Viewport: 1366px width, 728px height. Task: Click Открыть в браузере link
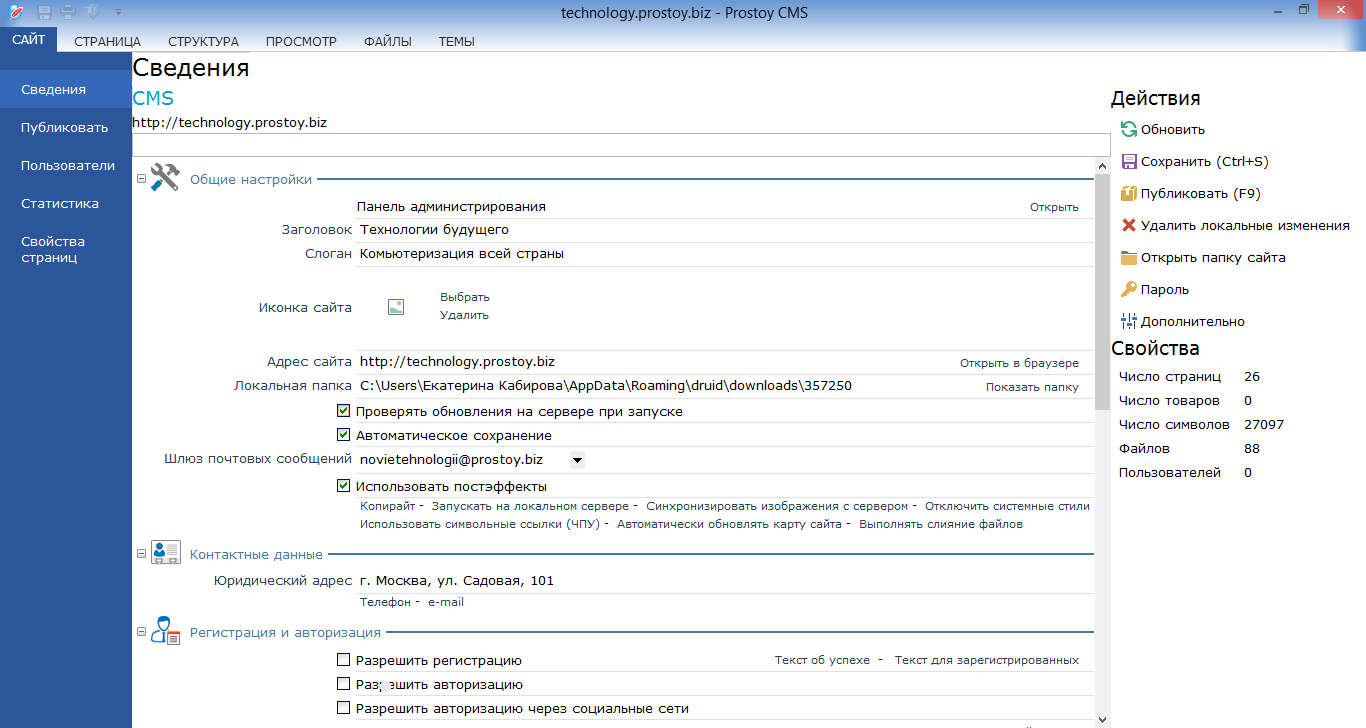[x=1019, y=363]
